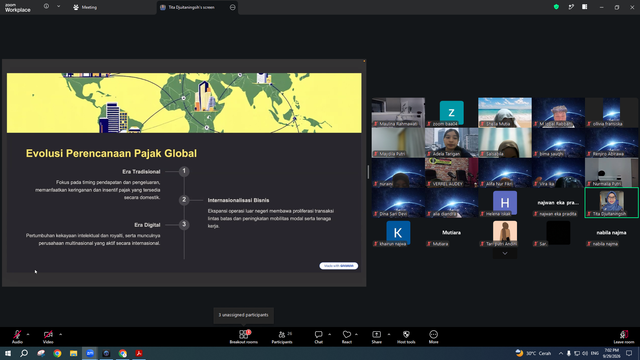The width and height of the screenshot is (640, 360).
Task: Open the Chat panel
Action: [x=318, y=337]
